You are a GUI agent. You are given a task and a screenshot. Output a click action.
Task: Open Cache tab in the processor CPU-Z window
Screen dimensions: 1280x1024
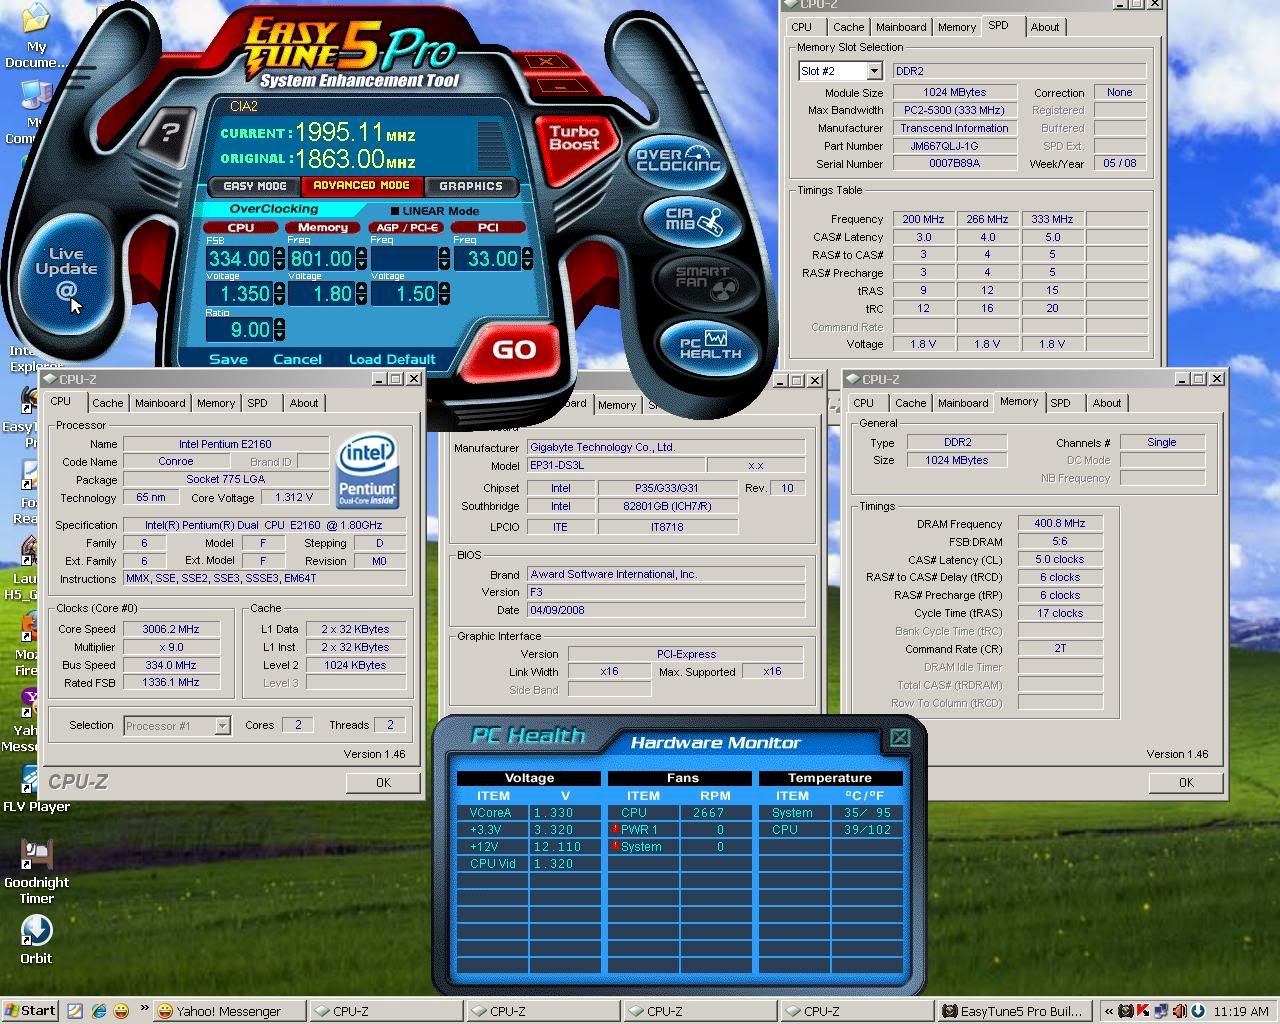pyautogui.click(x=108, y=403)
